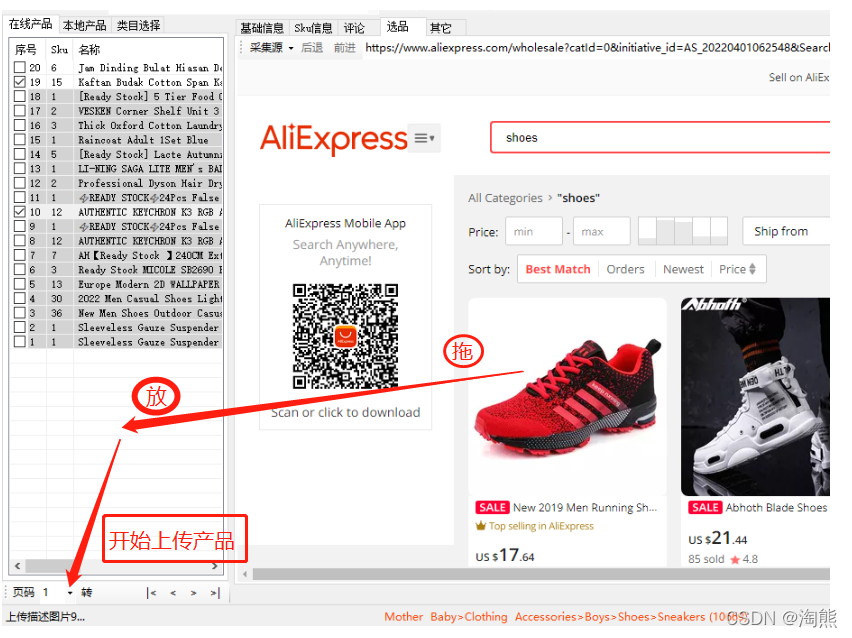The width and height of the screenshot is (852, 638).
Task: Open the 评论 tab
Action: pos(354,28)
